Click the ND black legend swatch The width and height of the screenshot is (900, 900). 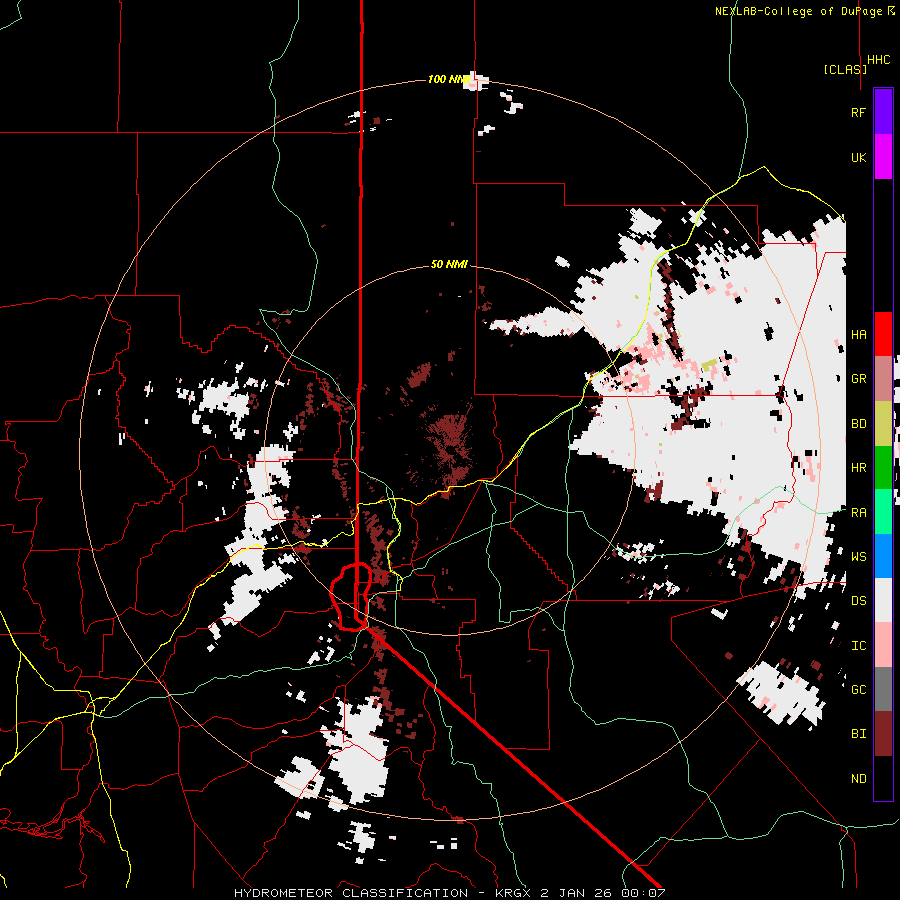(883, 778)
